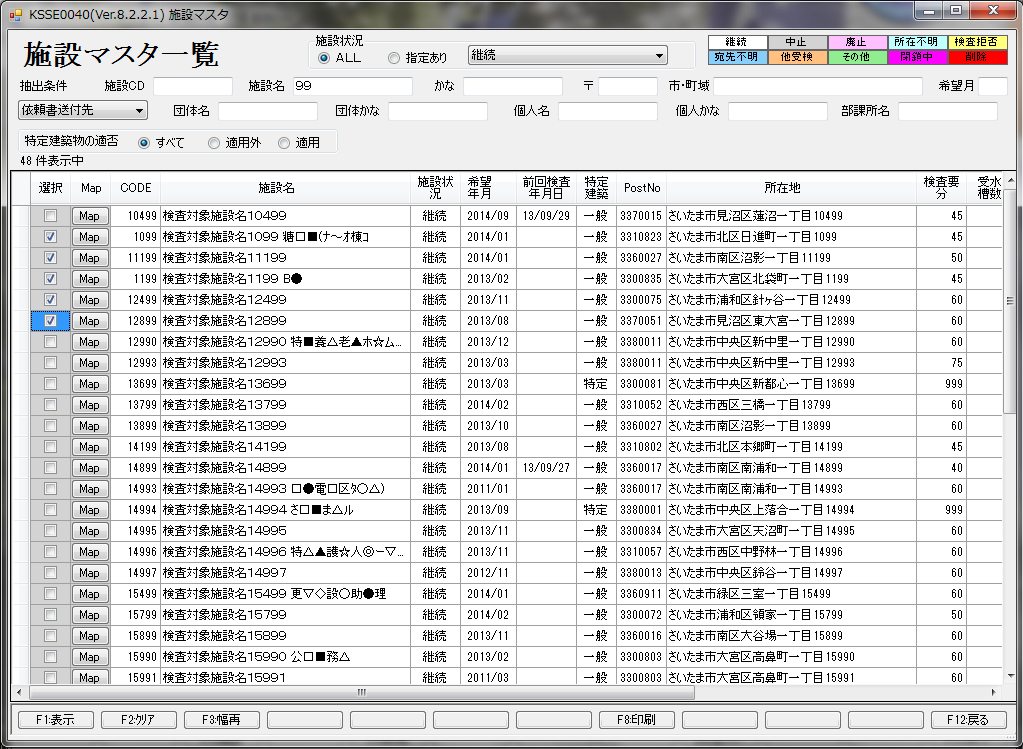Click the horizontal scrollbar thumb

tap(362, 692)
